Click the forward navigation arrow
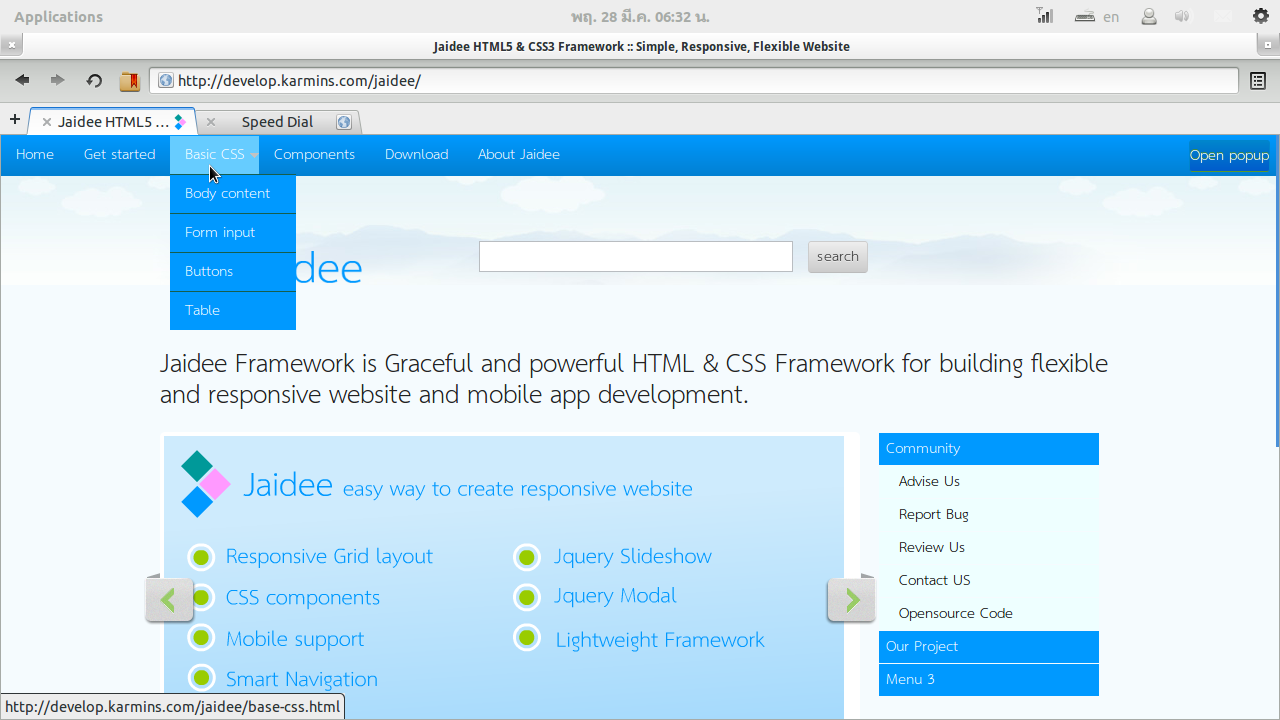 57,80
